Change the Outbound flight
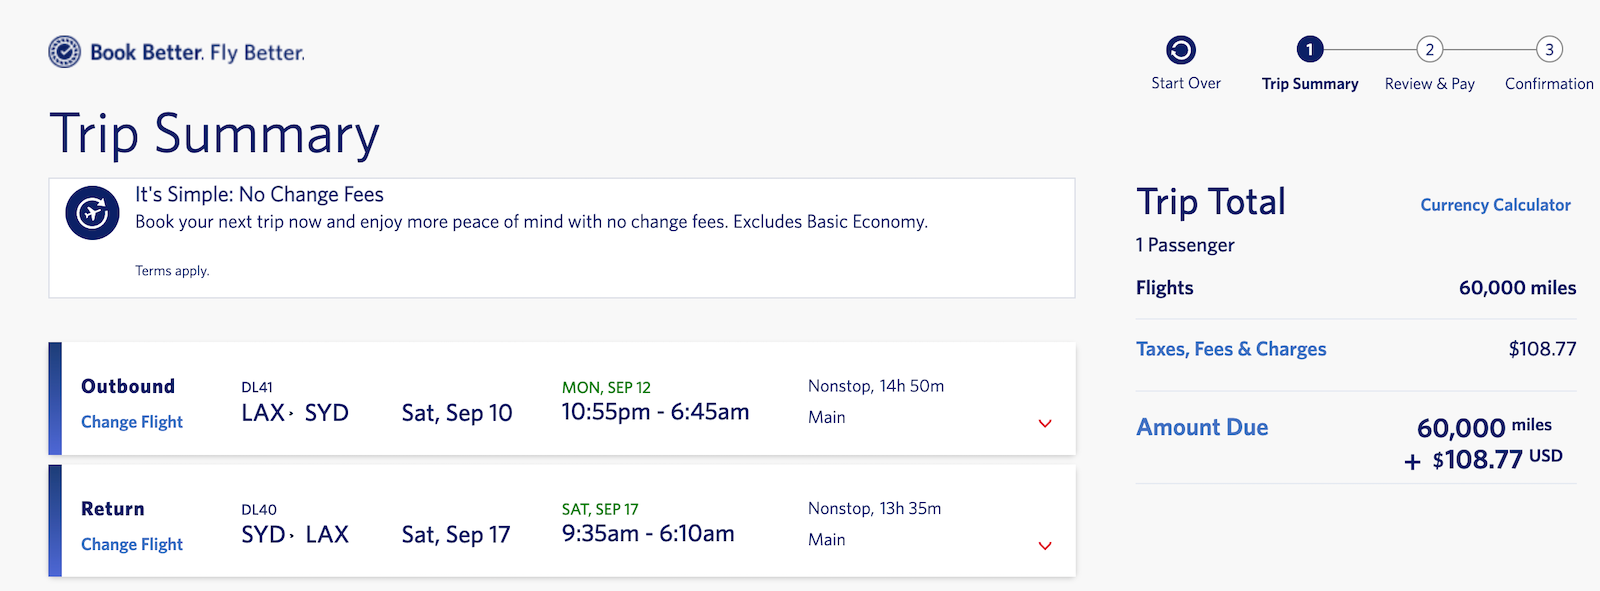The height and width of the screenshot is (591, 1600). 131,421
